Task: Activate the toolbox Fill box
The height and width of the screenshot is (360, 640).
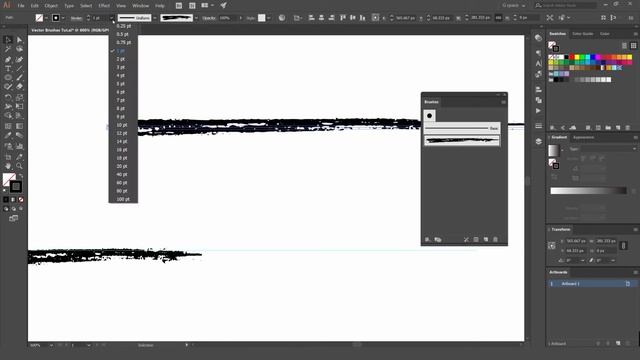Action: (9, 179)
